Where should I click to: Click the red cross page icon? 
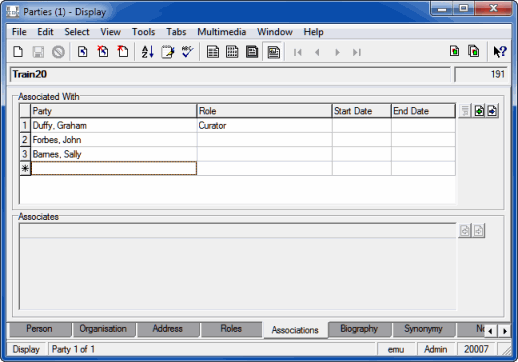[x=103, y=52]
